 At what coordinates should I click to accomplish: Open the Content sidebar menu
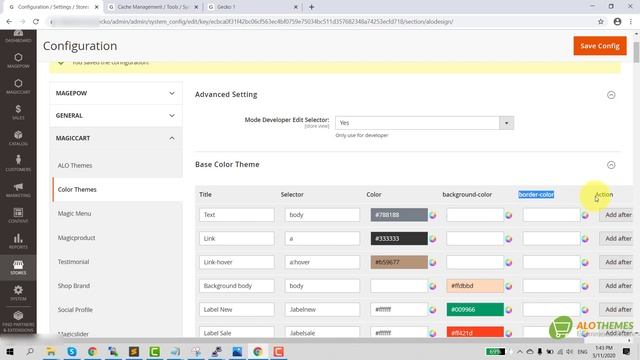(x=18, y=215)
